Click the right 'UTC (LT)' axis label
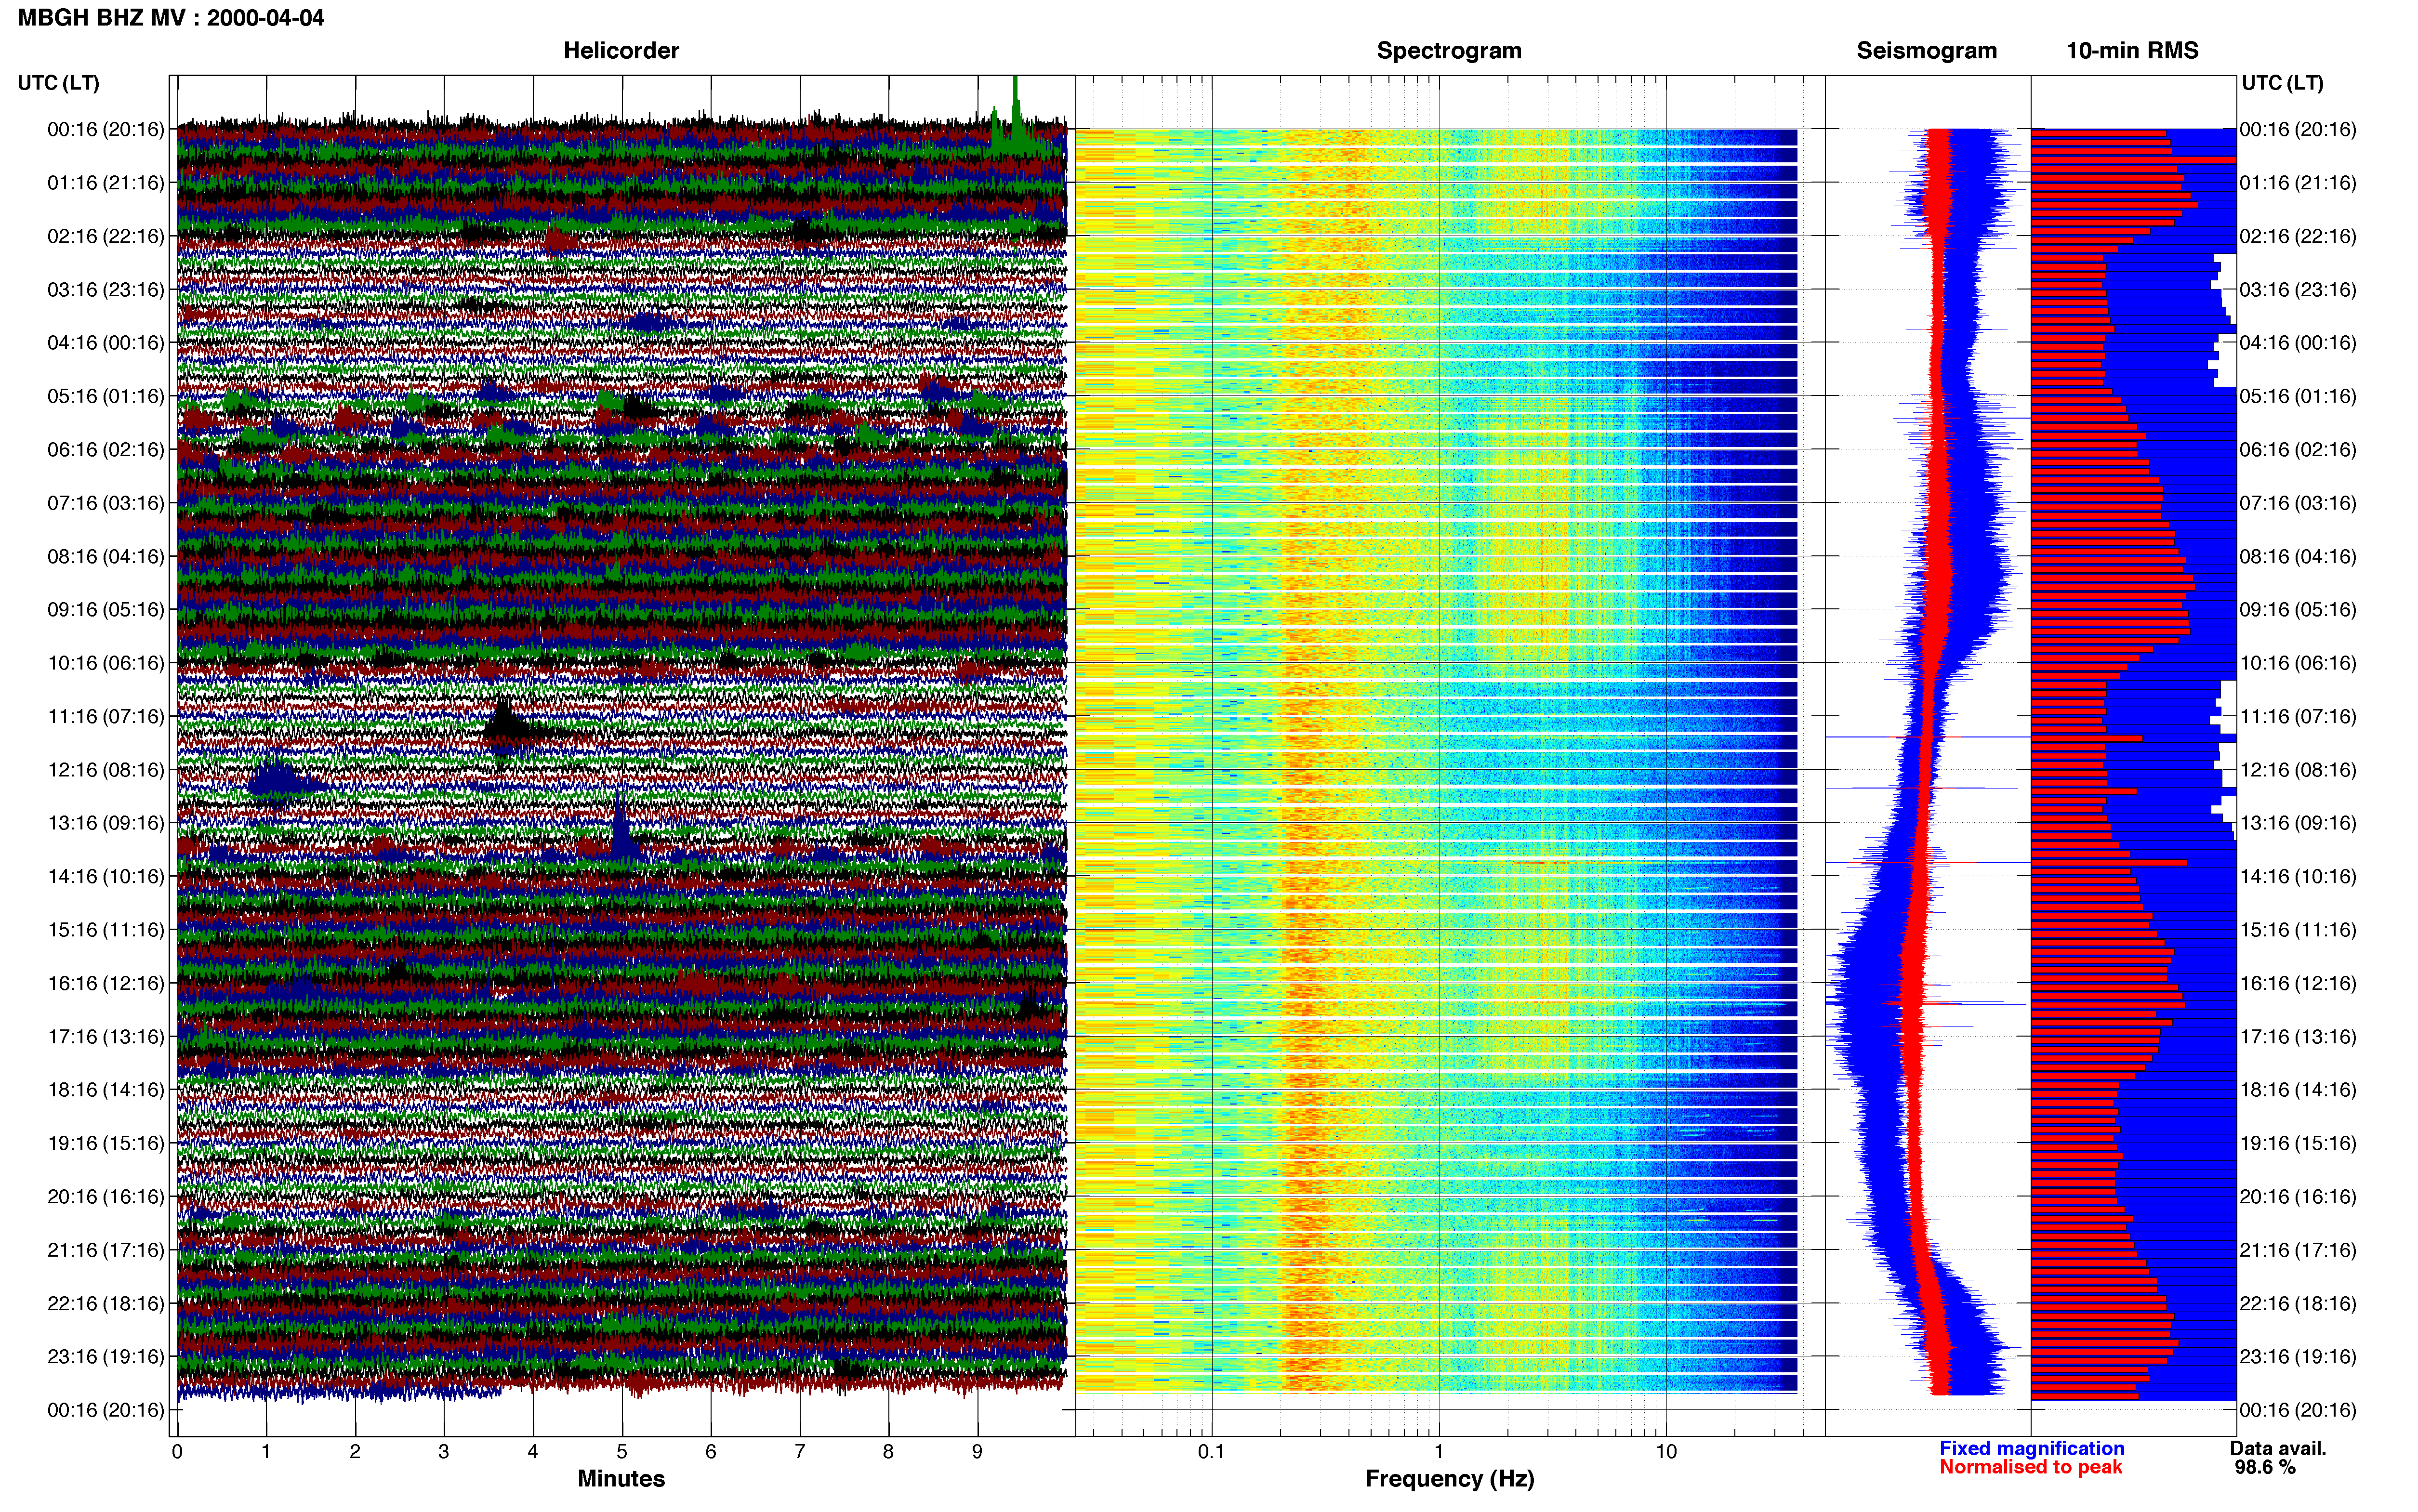The height and width of the screenshot is (1512, 2418). coord(2282,83)
